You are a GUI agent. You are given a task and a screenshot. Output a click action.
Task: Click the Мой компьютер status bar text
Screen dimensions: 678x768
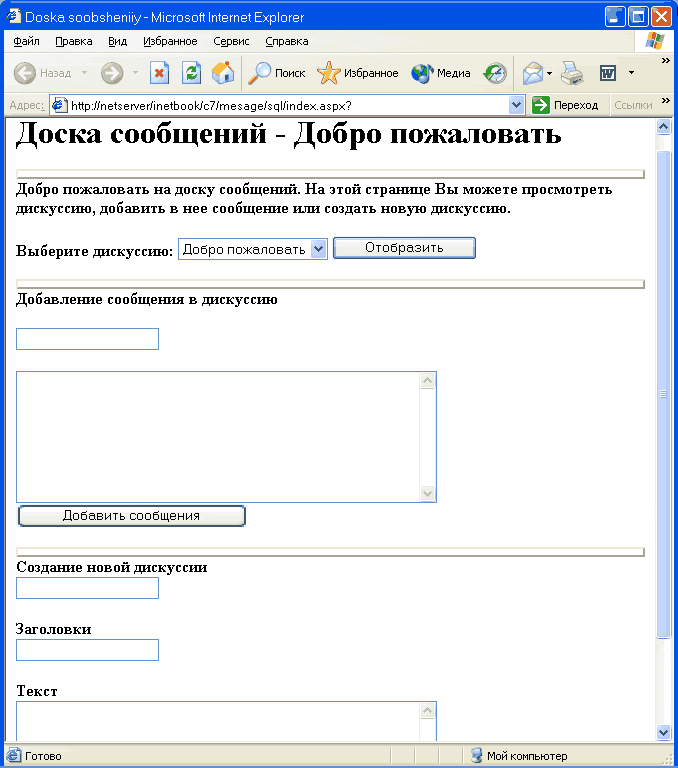point(527,756)
